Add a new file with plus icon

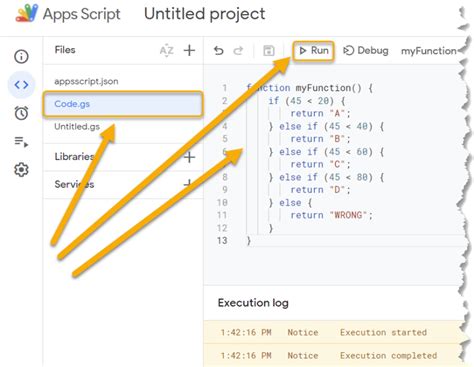tap(189, 51)
